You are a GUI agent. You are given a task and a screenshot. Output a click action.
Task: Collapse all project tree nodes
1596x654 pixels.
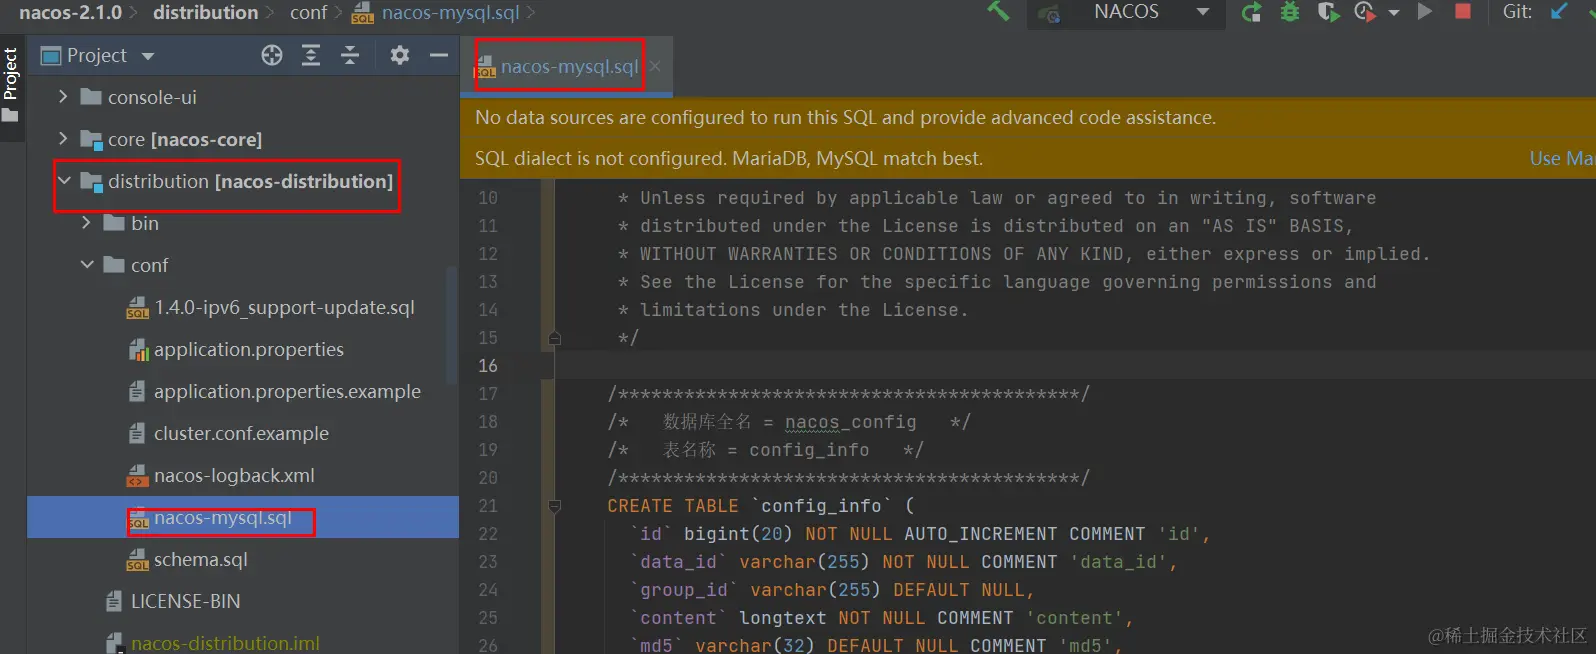tap(350, 55)
